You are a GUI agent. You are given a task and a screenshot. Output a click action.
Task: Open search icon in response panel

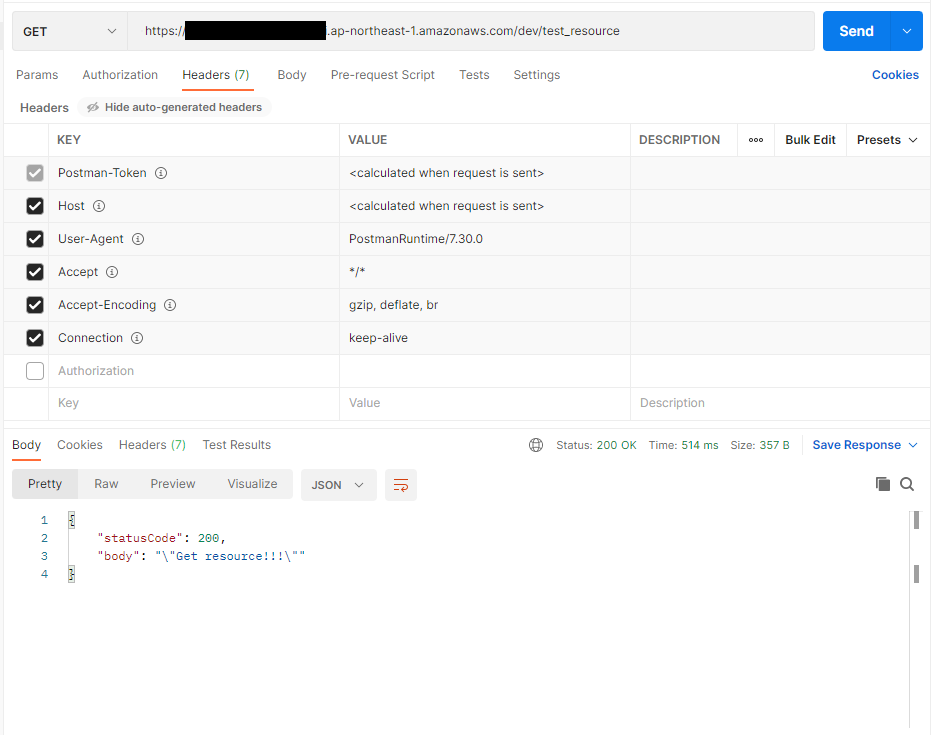907,484
